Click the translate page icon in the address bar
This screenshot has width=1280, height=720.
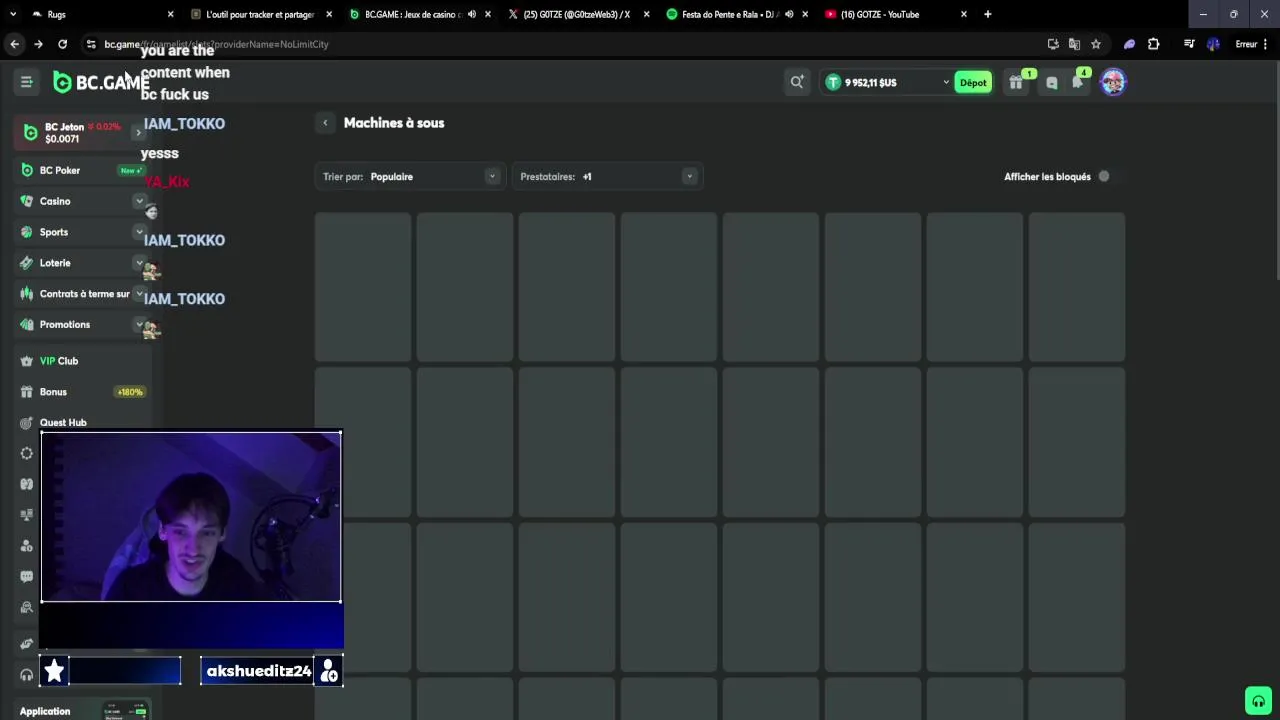(x=1074, y=44)
